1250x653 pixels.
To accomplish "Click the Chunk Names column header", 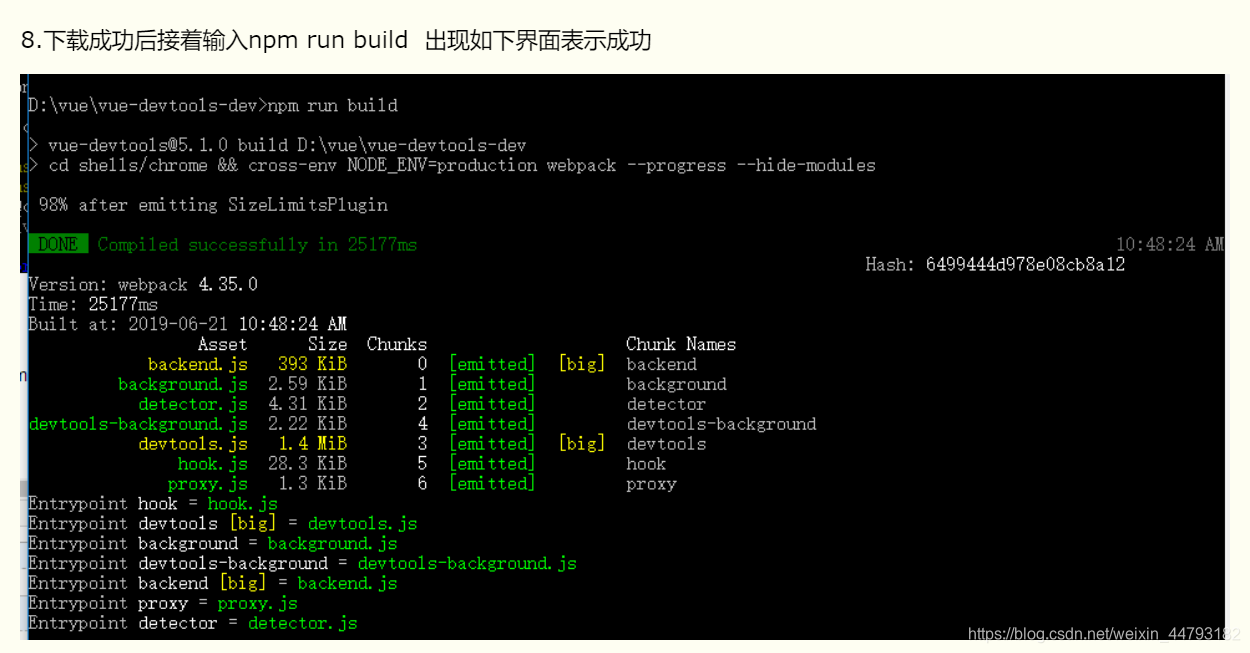I will coord(680,343).
